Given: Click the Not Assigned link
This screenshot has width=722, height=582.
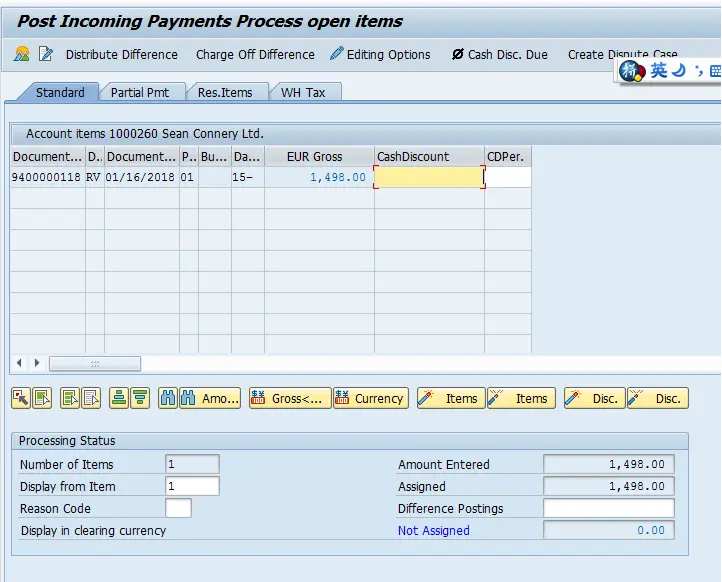Looking at the screenshot, I should pos(434,530).
